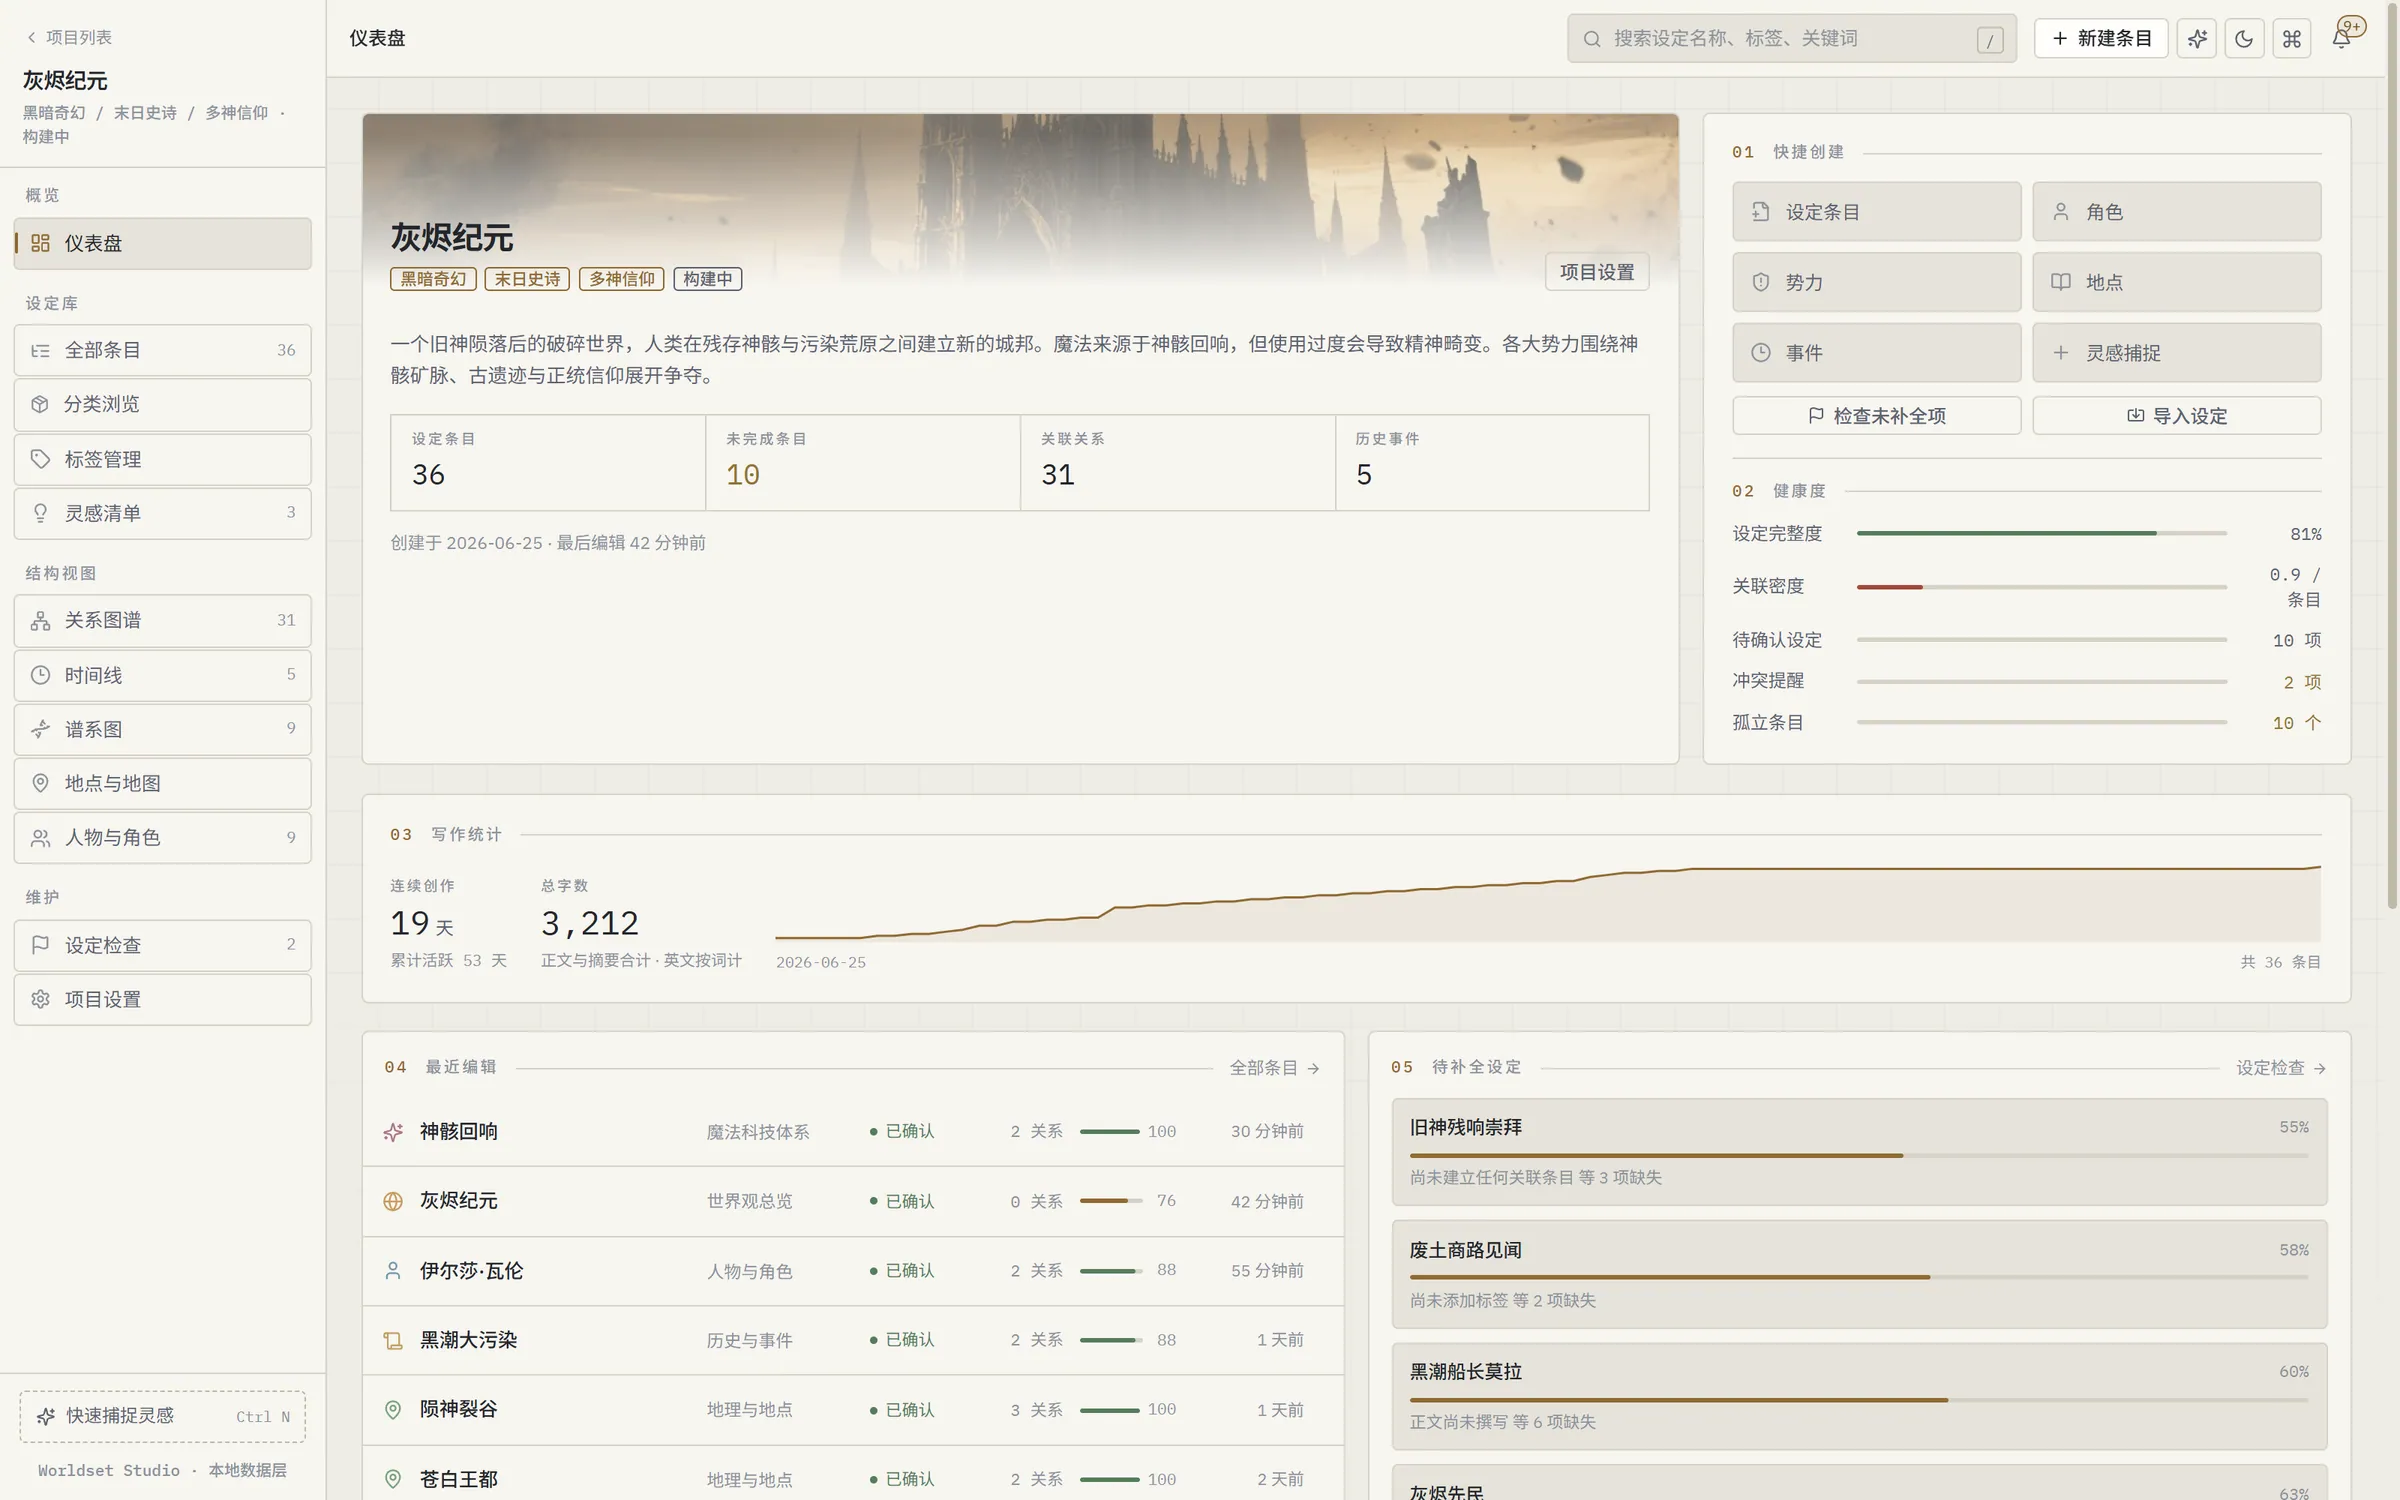Open 标签管理 in the sidebar

162,459
